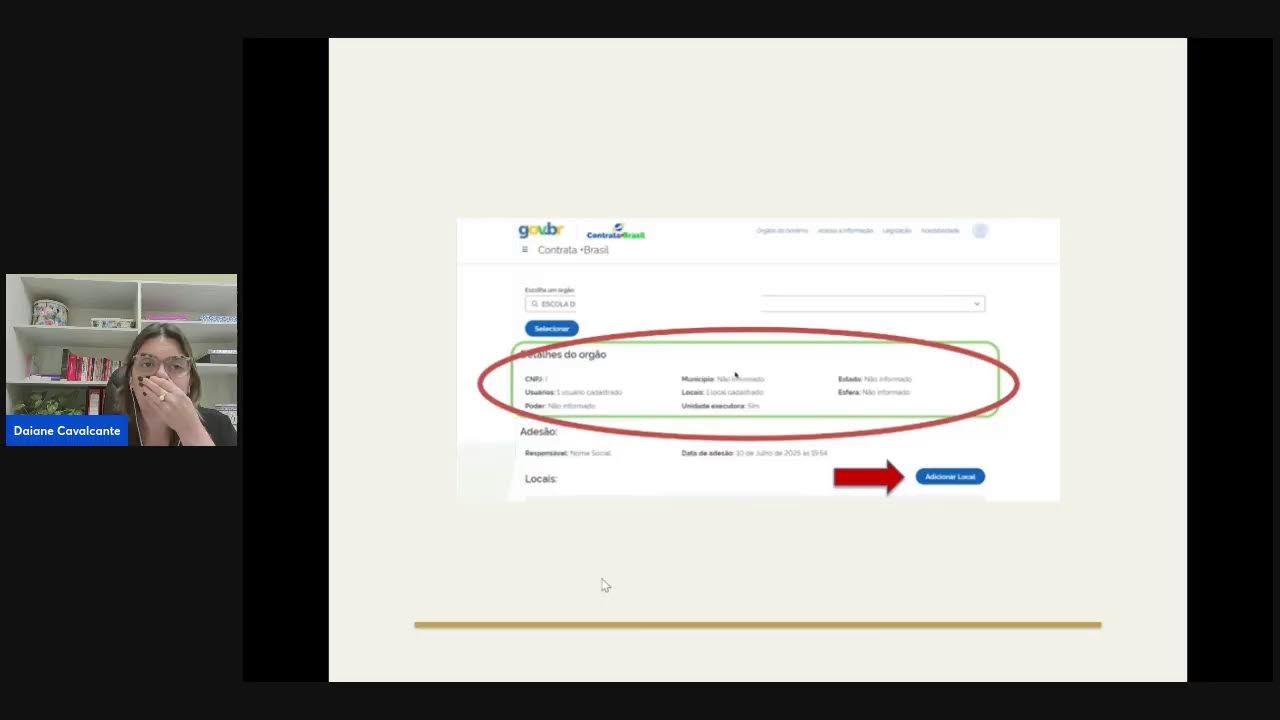Click the Locais: 1 local cadastrado text
The height and width of the screenshot is (720, 1280).
click(x=722, y=393)
